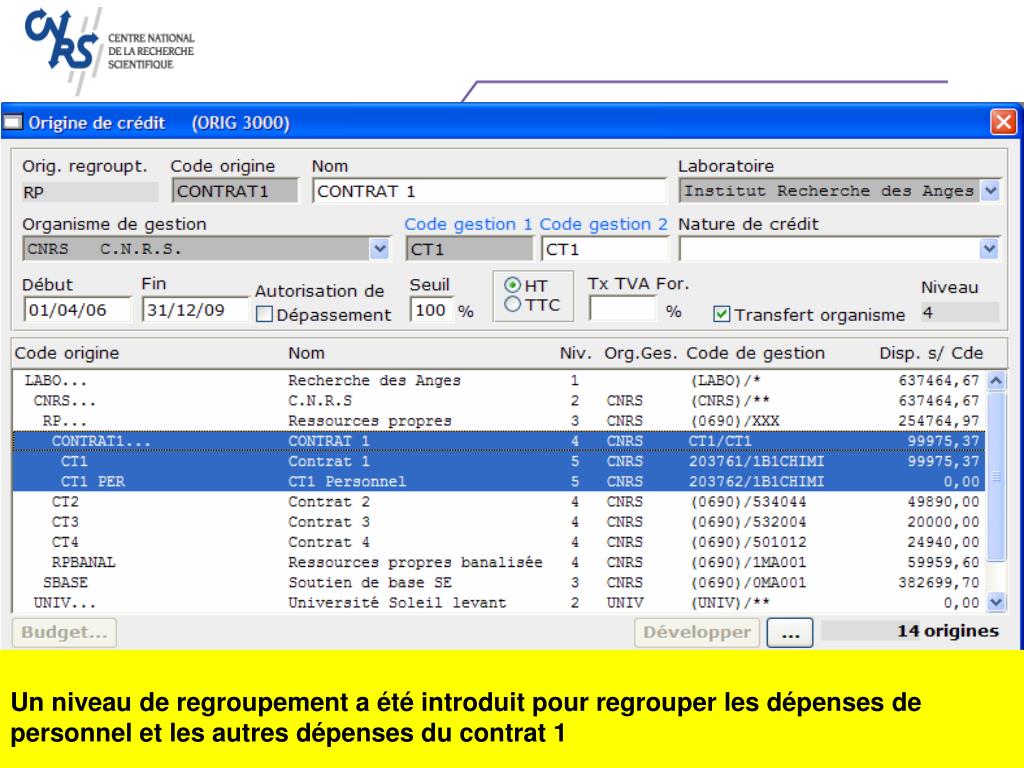Select the CT4 Contrat 4 row

coord(499,542)
